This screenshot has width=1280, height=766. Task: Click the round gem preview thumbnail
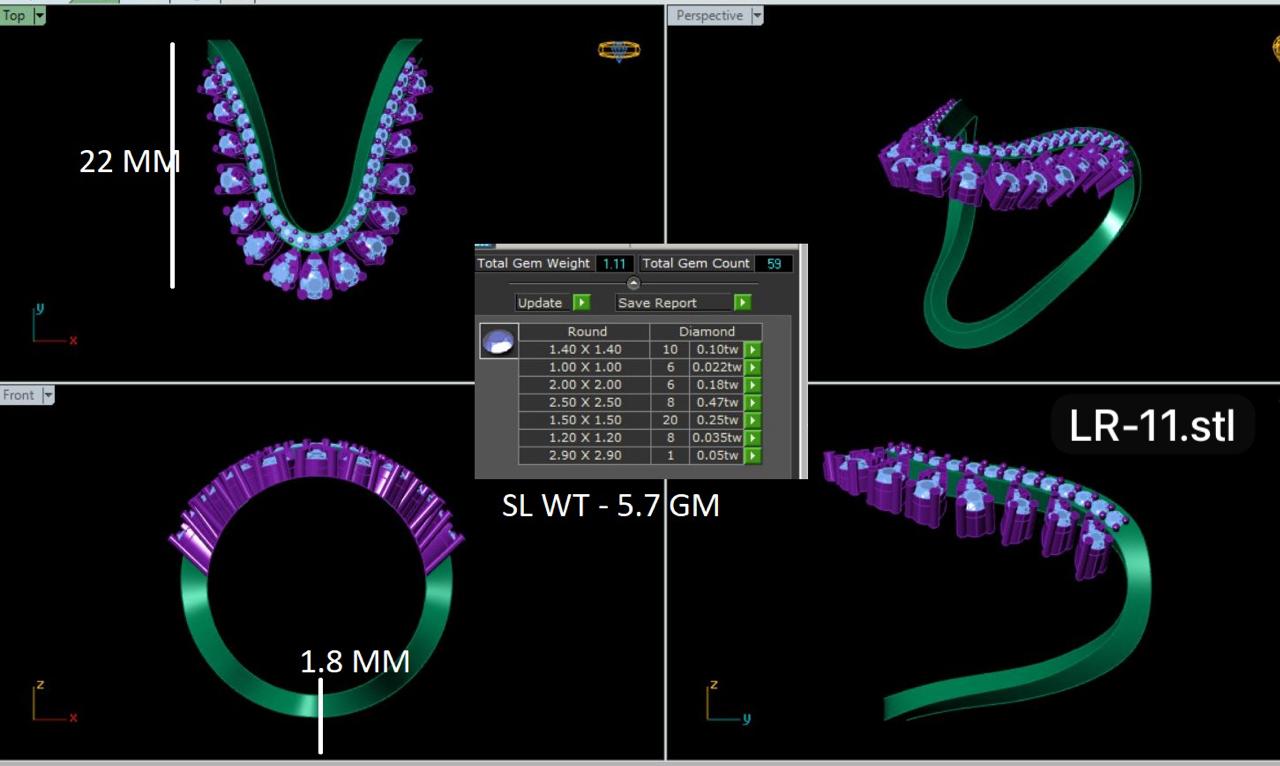[x=498, y=342]
